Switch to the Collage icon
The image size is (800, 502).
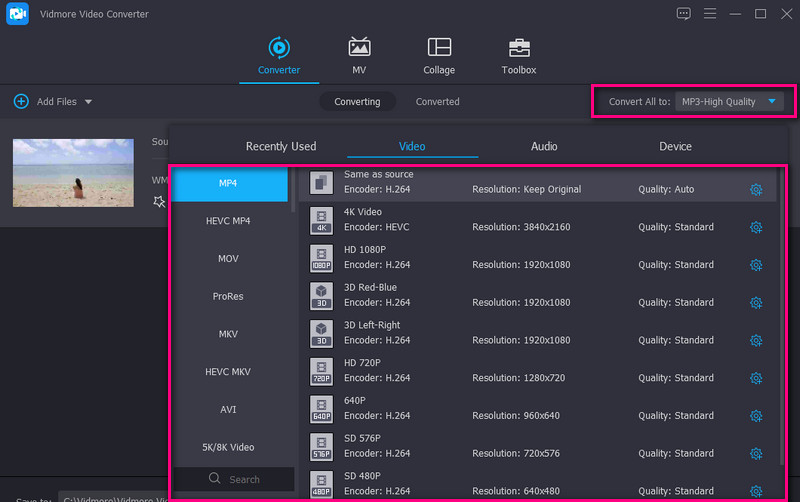[438, 48]
